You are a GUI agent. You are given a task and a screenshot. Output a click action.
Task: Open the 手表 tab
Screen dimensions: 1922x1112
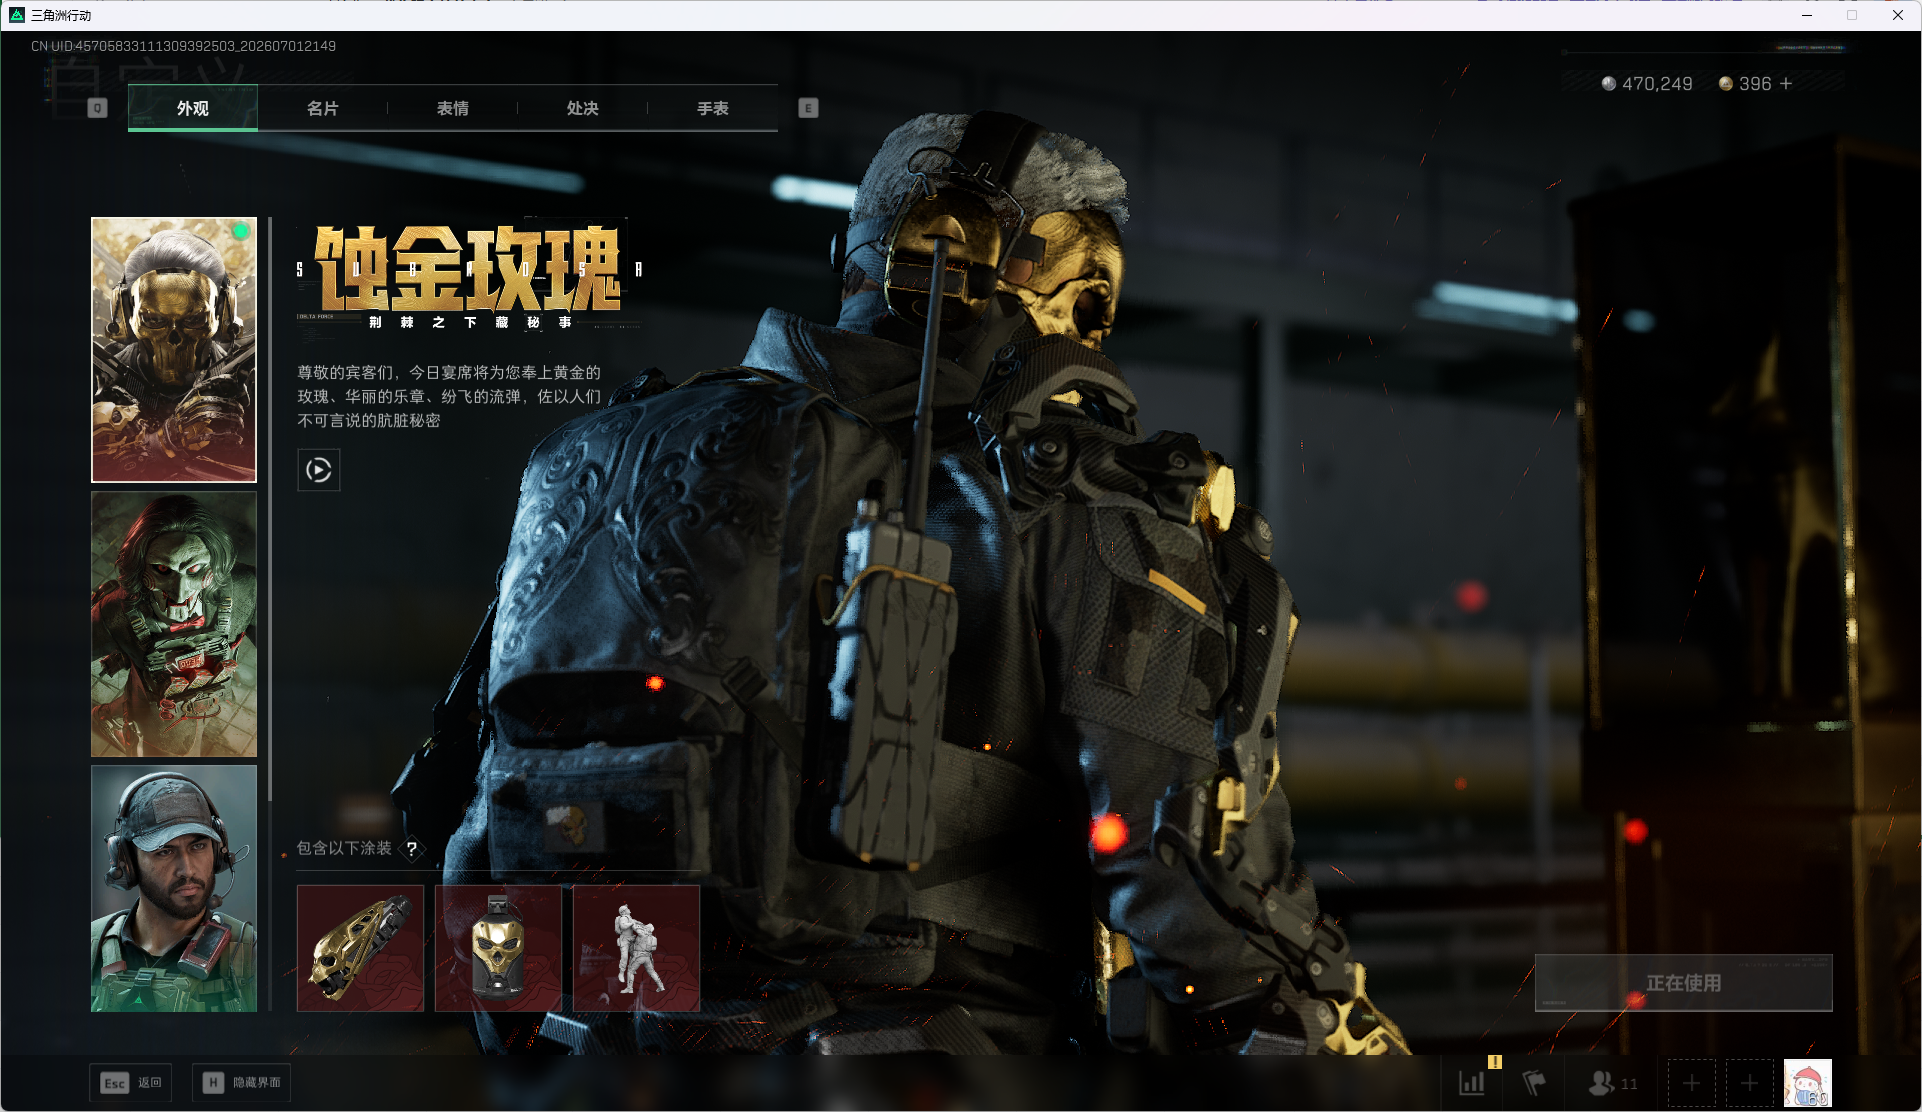pyautogui.click(x=712, y=108)
